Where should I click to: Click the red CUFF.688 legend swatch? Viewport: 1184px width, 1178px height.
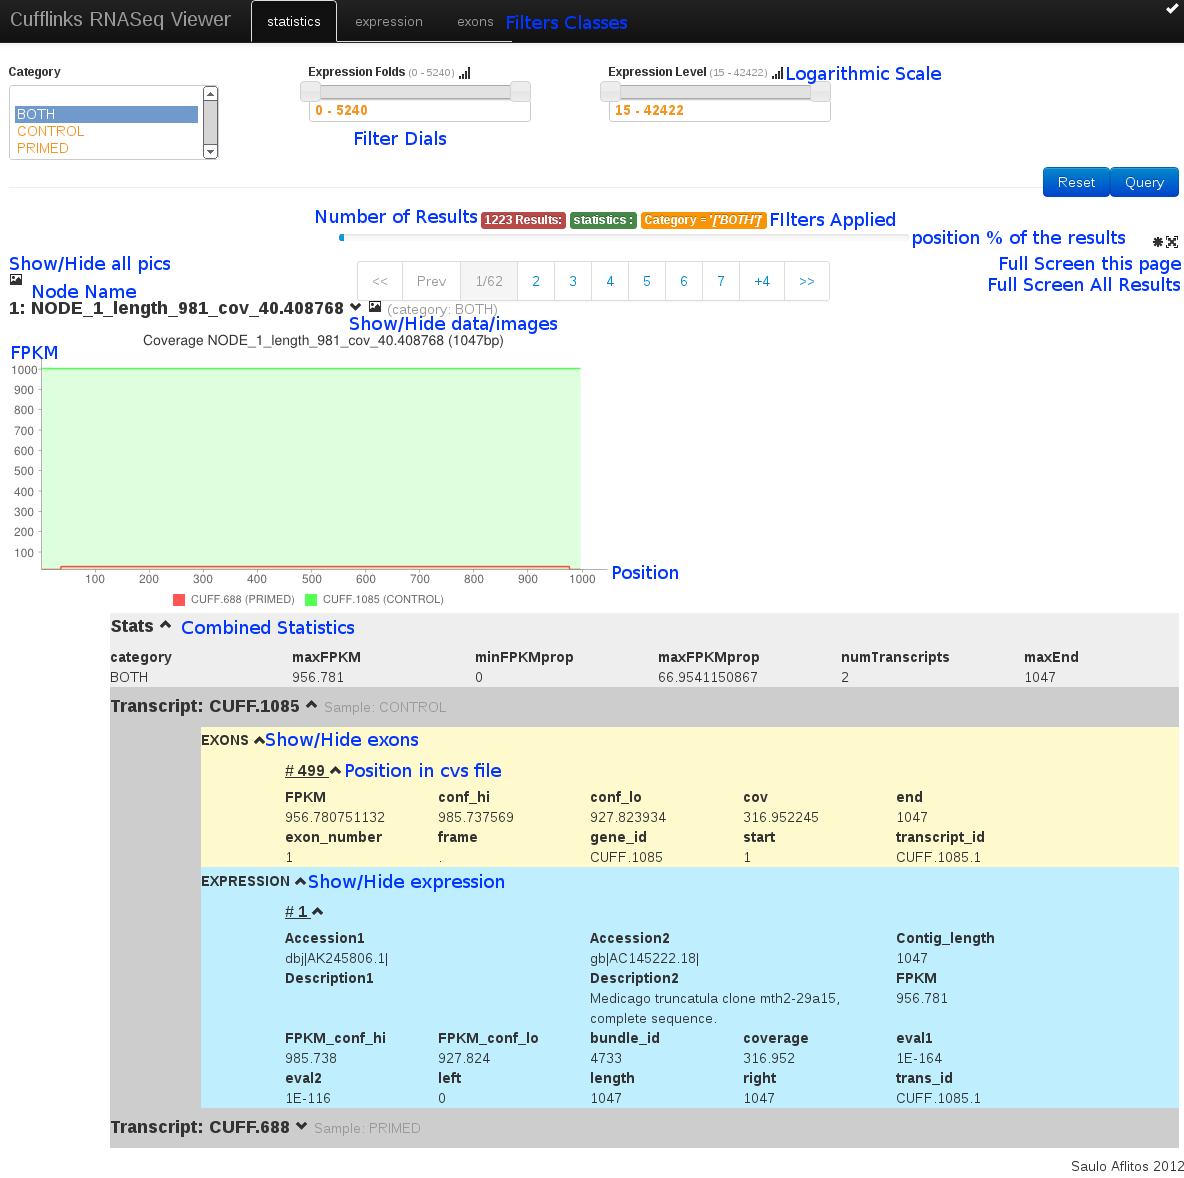(179, 600)
